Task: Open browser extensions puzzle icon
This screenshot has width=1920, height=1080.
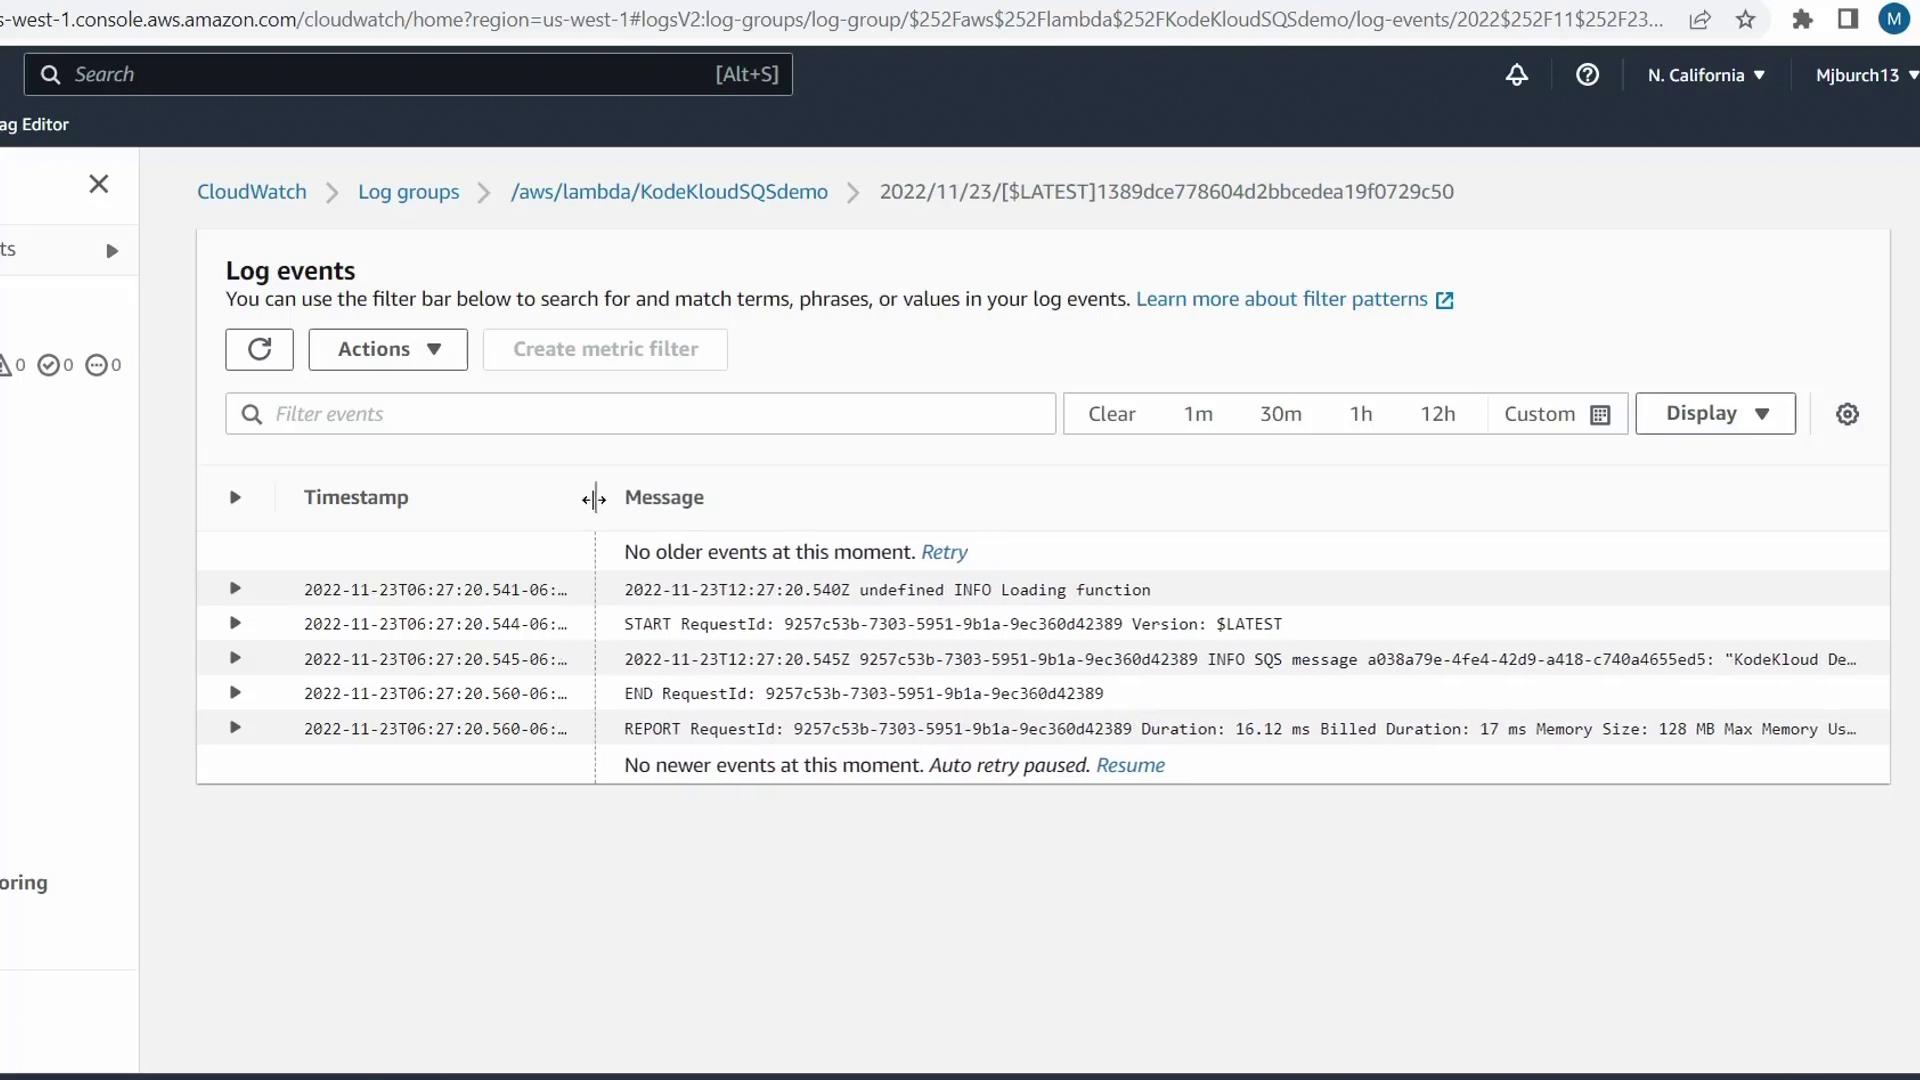Action: coord(1802,20)
